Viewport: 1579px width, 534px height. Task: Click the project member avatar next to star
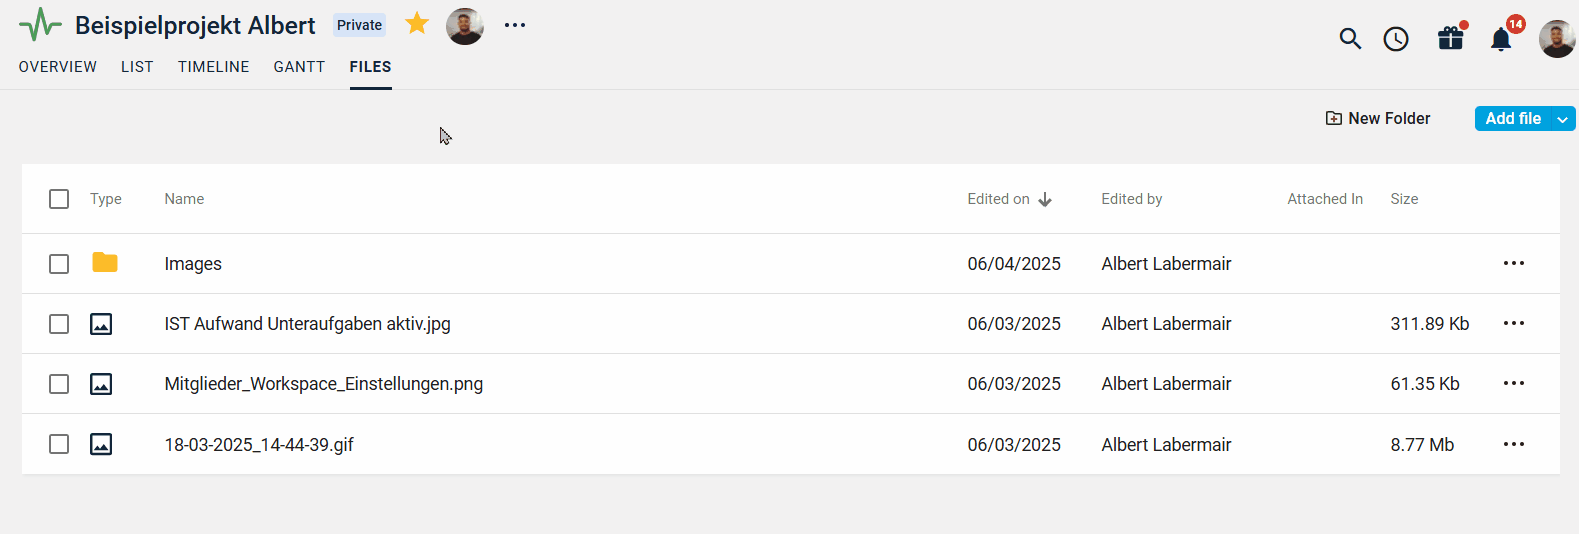pos(465,26)
